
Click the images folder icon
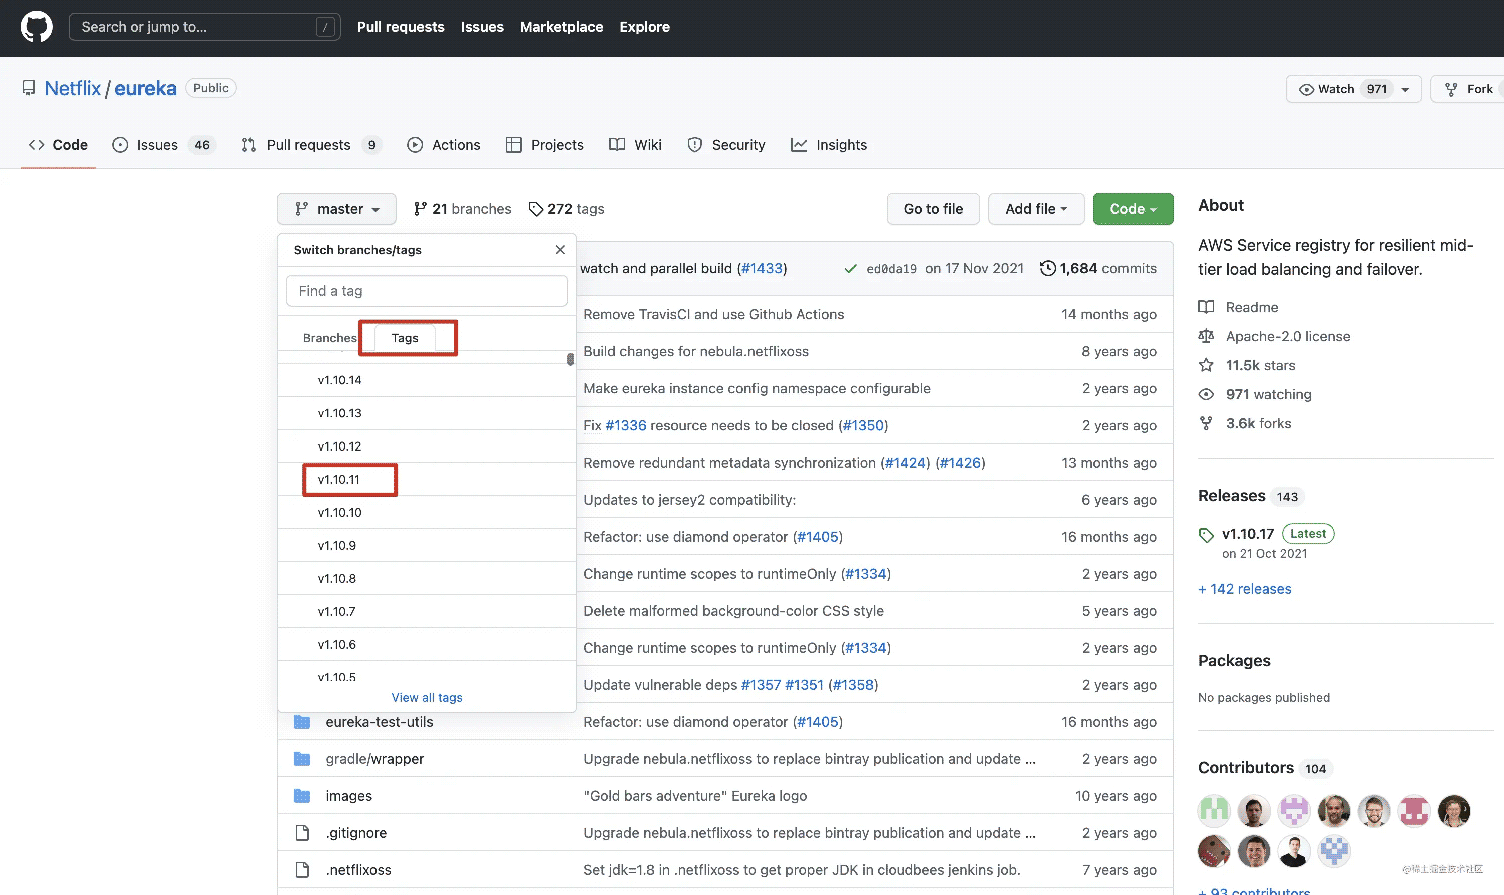[x=302, y=796]
